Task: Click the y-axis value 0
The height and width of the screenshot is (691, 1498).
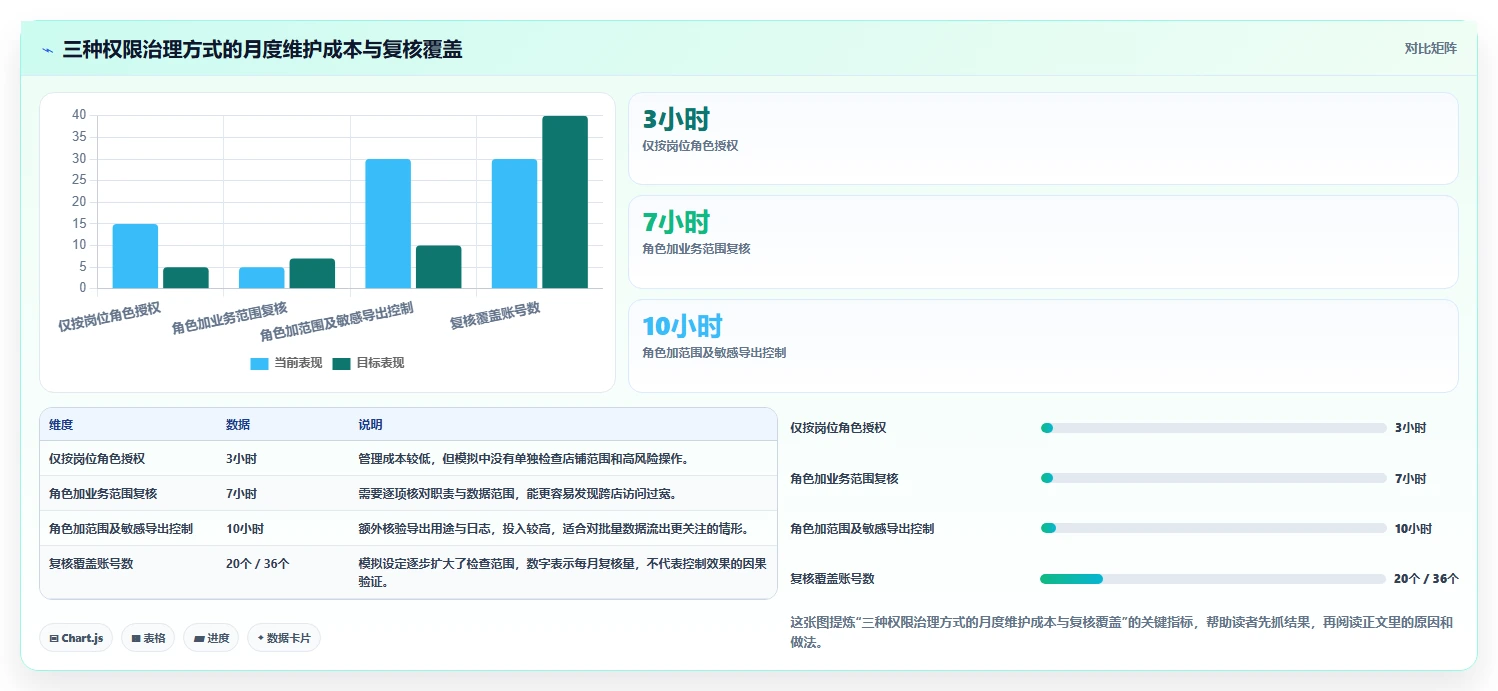Action: [x=83, y=288]
